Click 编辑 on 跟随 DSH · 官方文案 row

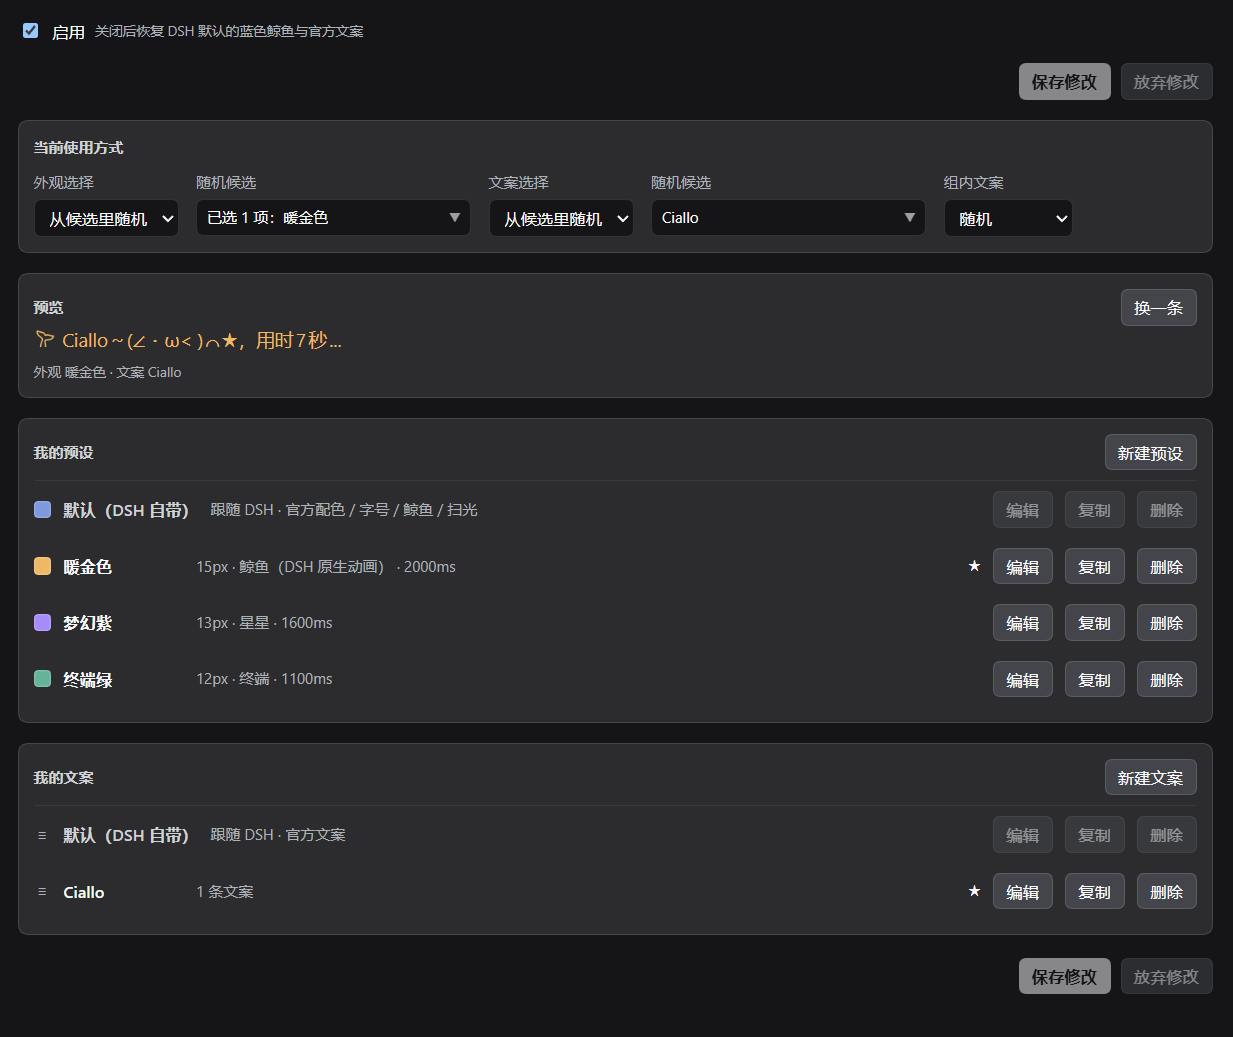[1022, 835]
